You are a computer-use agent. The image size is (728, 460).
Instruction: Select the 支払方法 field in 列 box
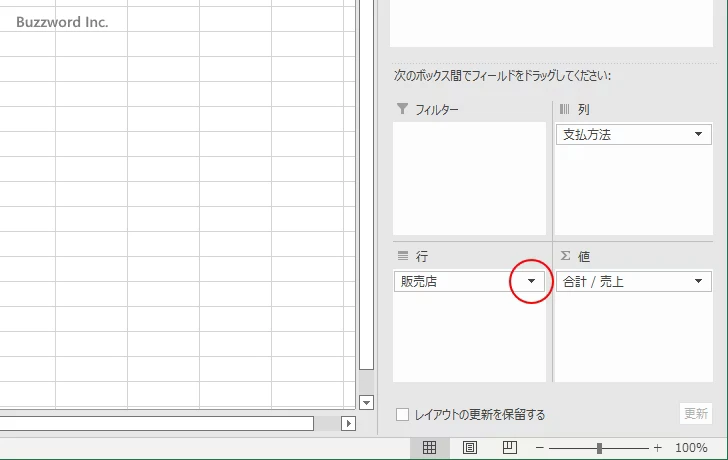634,135
